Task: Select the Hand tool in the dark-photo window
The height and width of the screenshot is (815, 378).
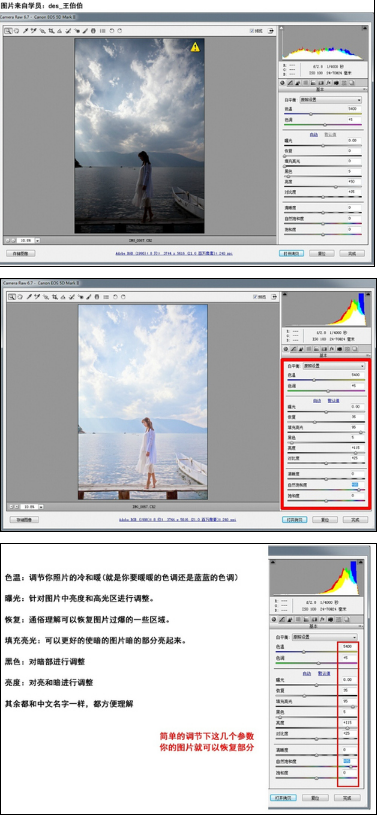Action: tap(17, 31)
